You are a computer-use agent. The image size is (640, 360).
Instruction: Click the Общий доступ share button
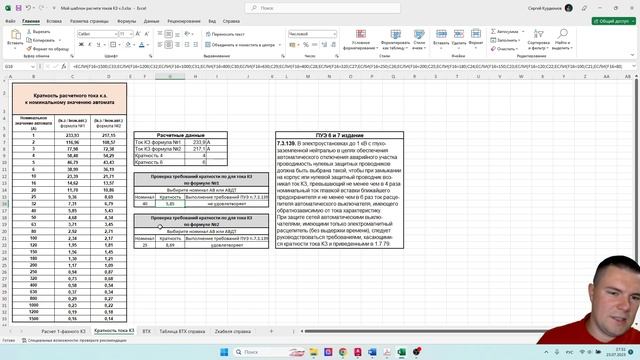(x=613, y=21)
